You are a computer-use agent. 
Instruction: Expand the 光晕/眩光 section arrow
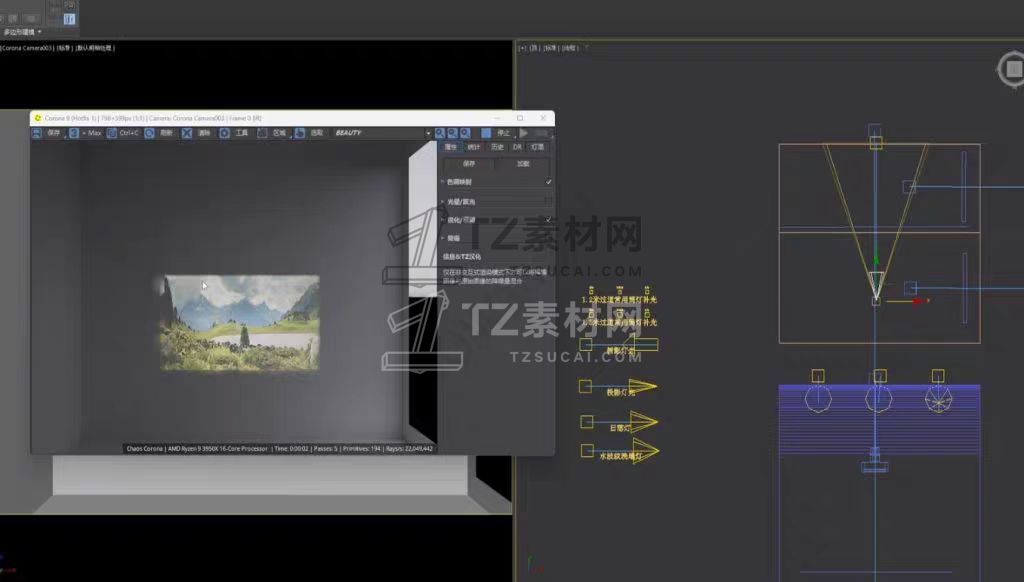point(443,201)
